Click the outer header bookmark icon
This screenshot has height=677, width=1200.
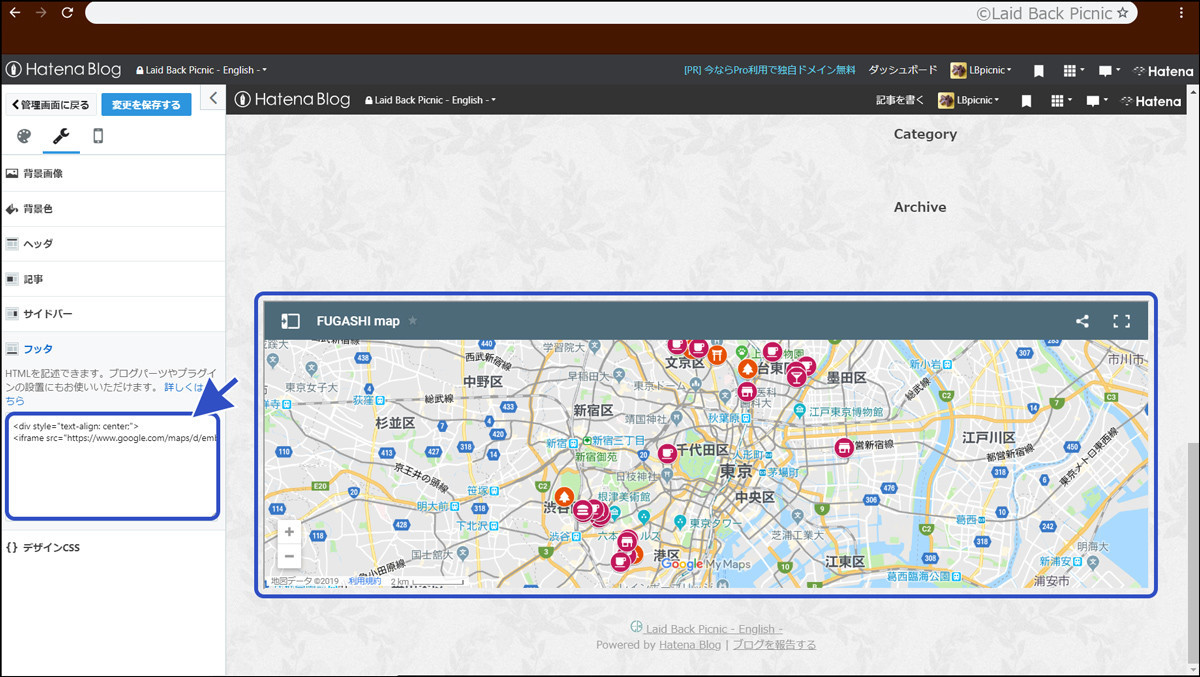click(x=1039, y=71)
